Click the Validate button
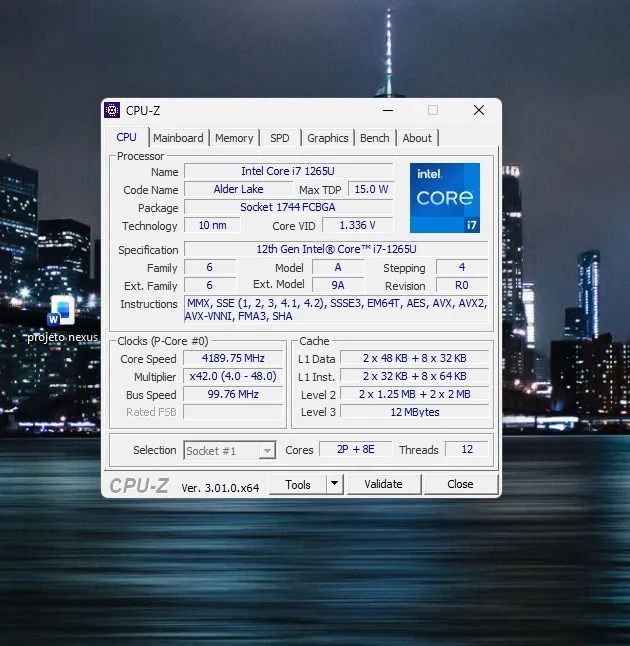Screen dimensions: 630x646 click(383, 484)
